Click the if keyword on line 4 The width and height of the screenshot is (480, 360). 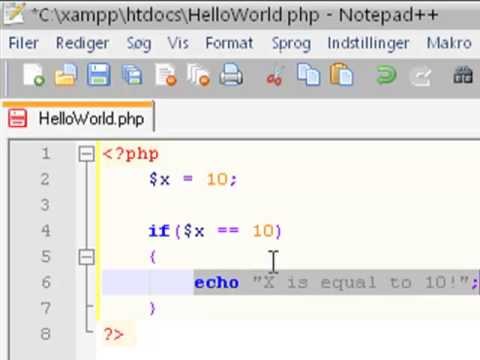tap(159, 231)
